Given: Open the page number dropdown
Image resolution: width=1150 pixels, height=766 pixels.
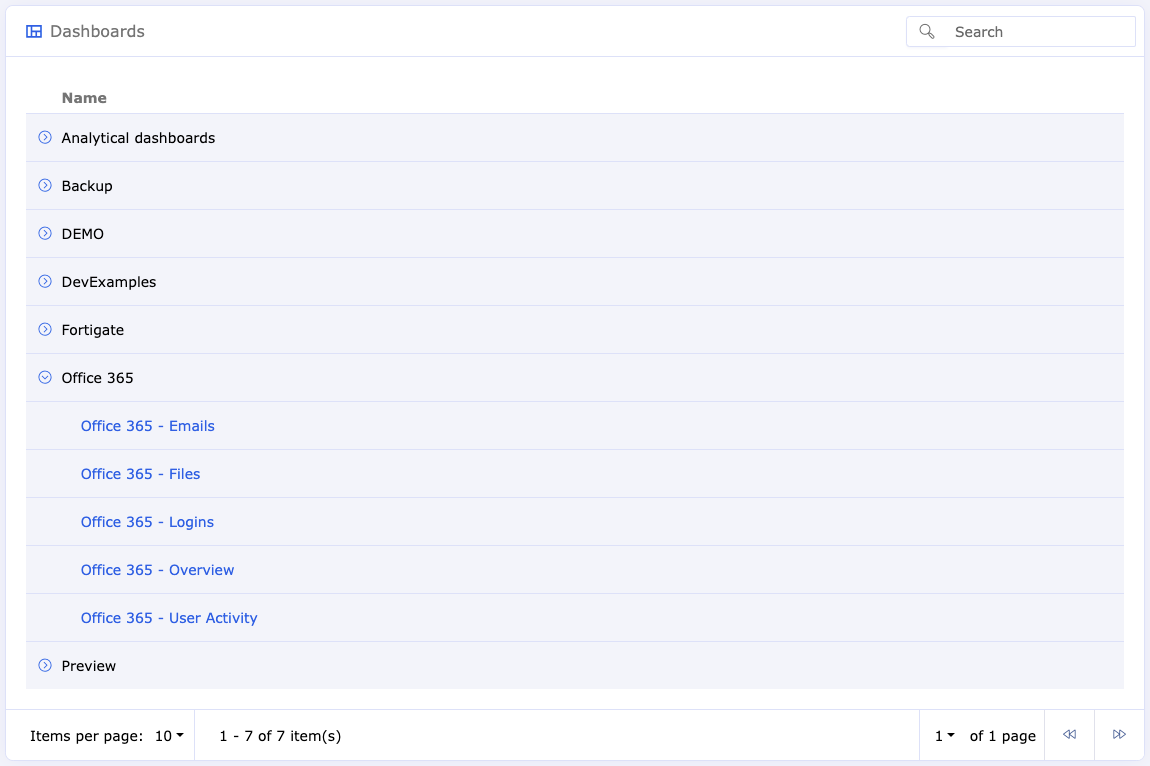Looking at the screenshot, I should [x=945, y=736].
